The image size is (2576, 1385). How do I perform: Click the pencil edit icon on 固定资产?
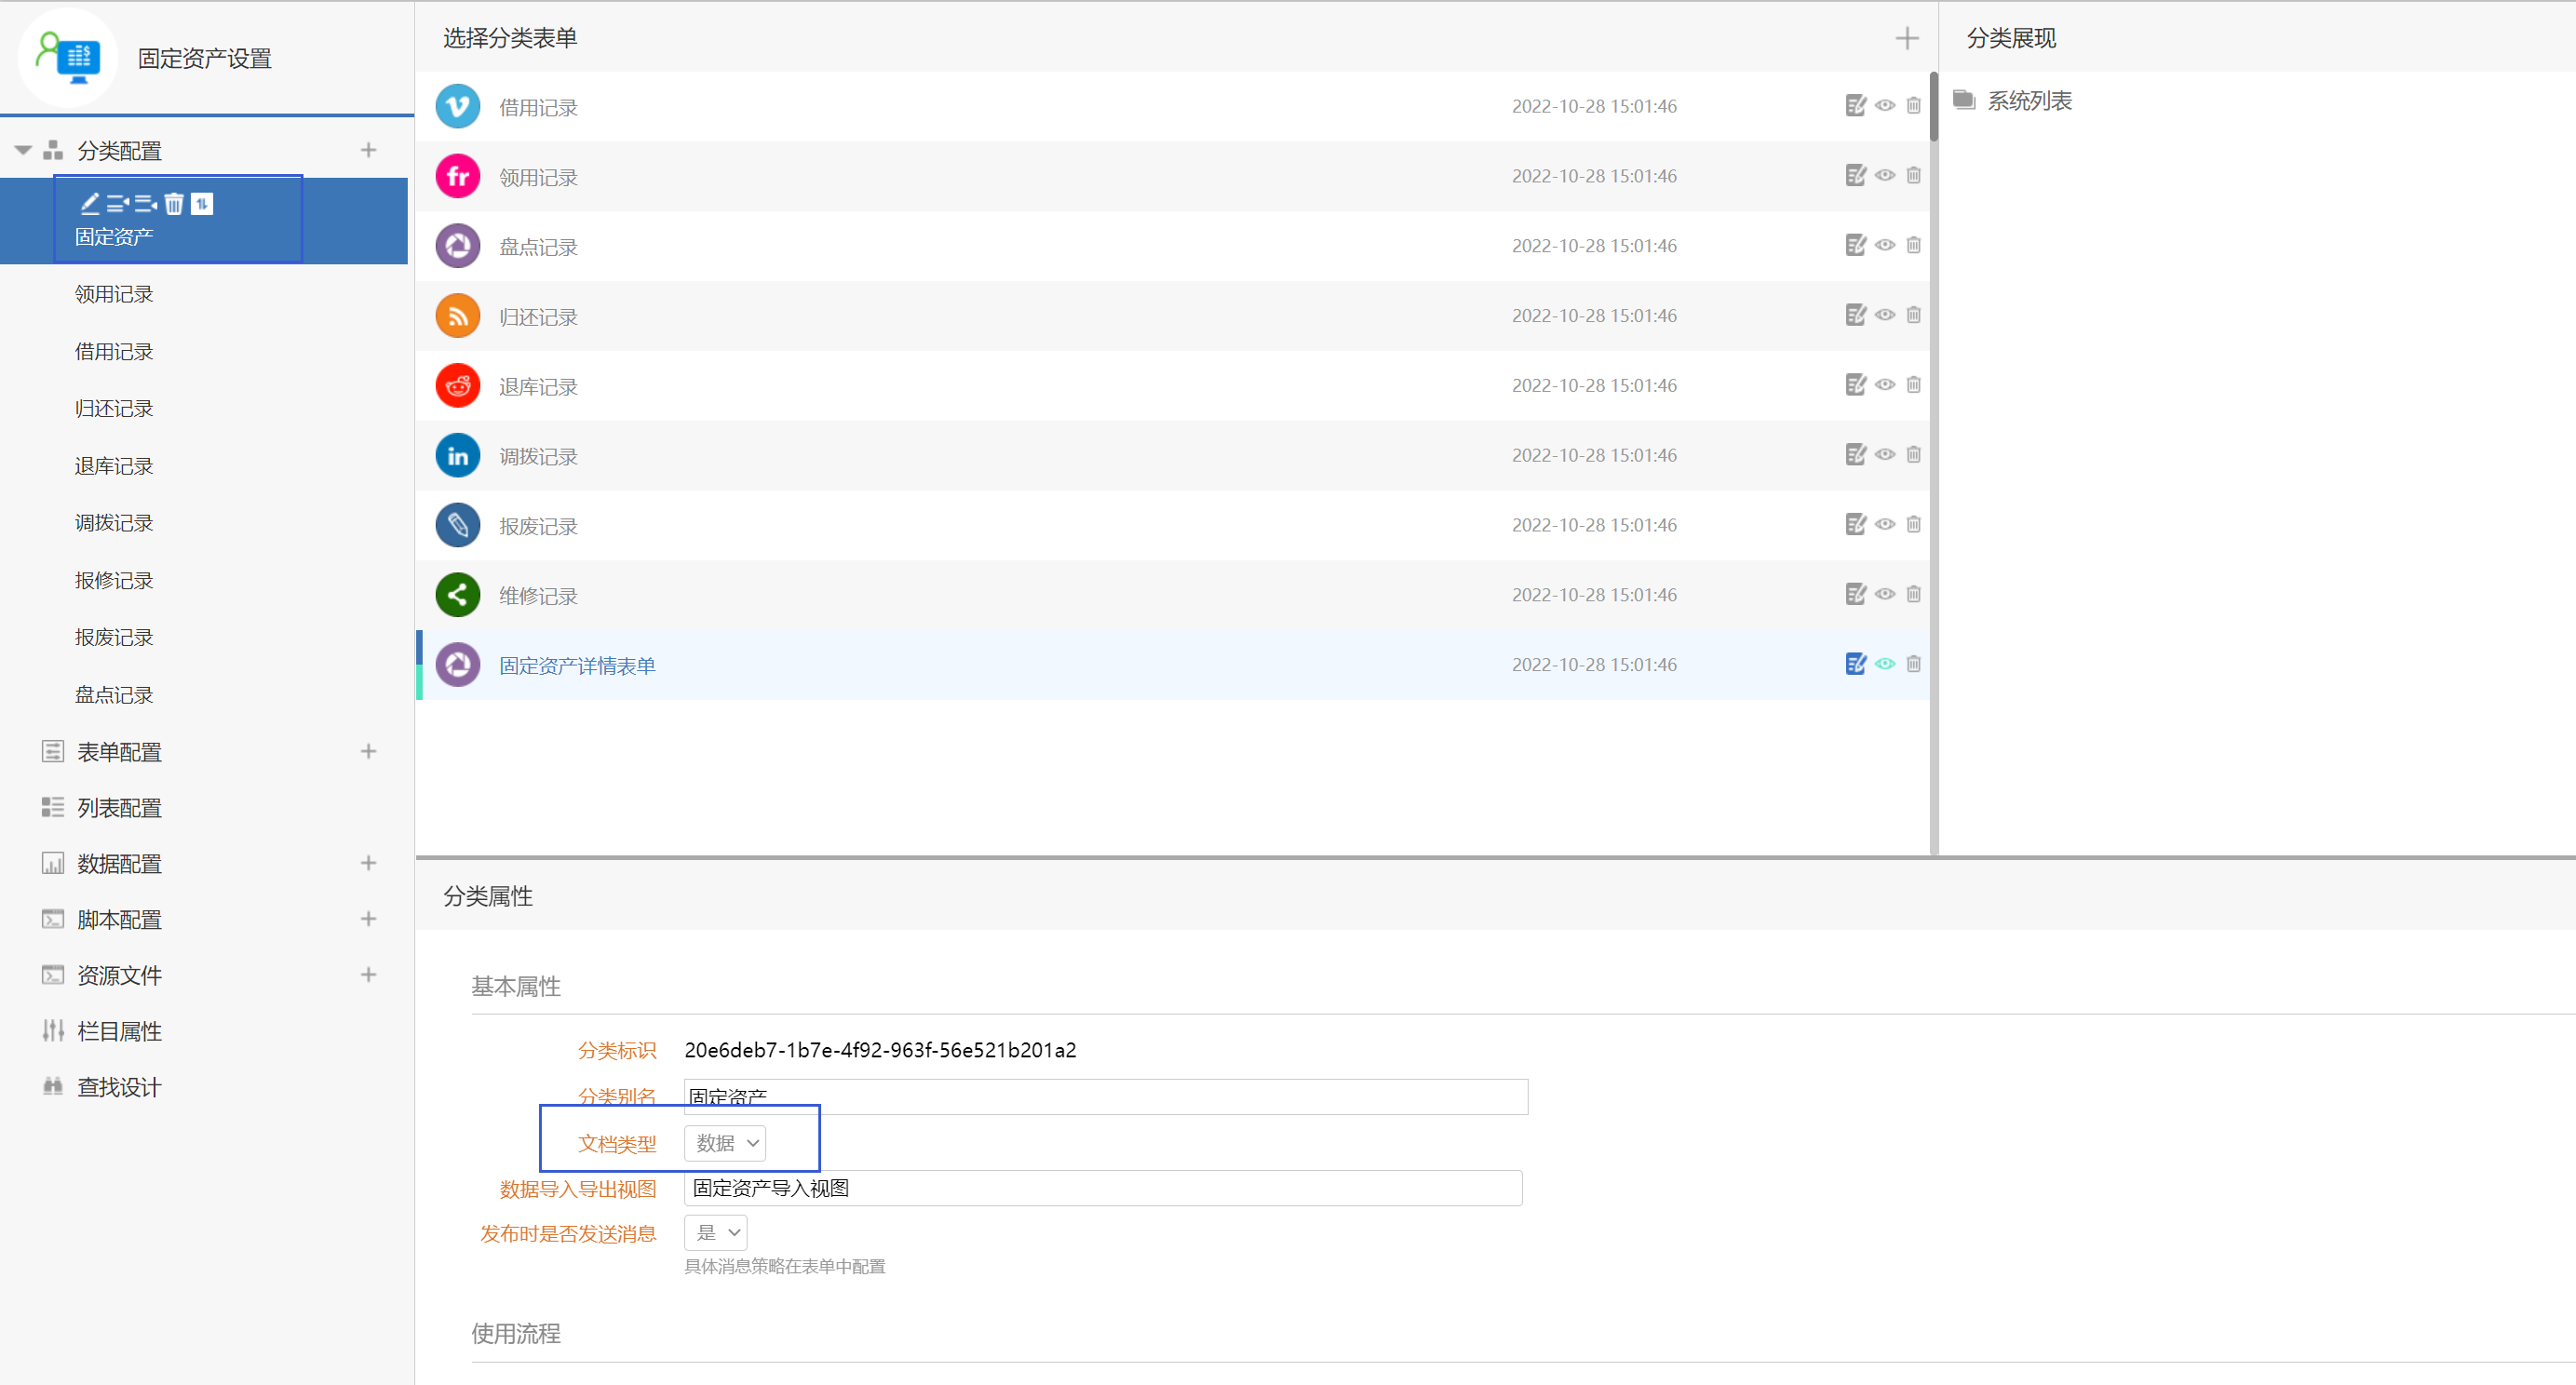90,204
